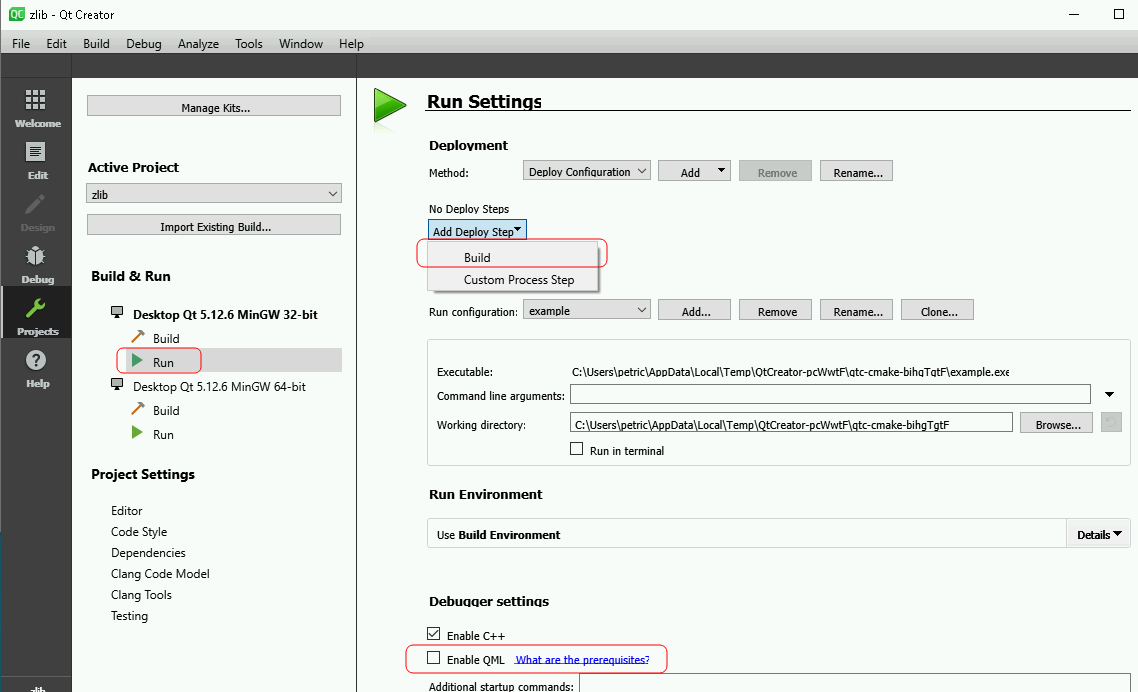The width and height of the screenshot is (1138, 692).
Task: Click the monitor icon for MinGW 32-bit kit
Action: click(116, 312)
